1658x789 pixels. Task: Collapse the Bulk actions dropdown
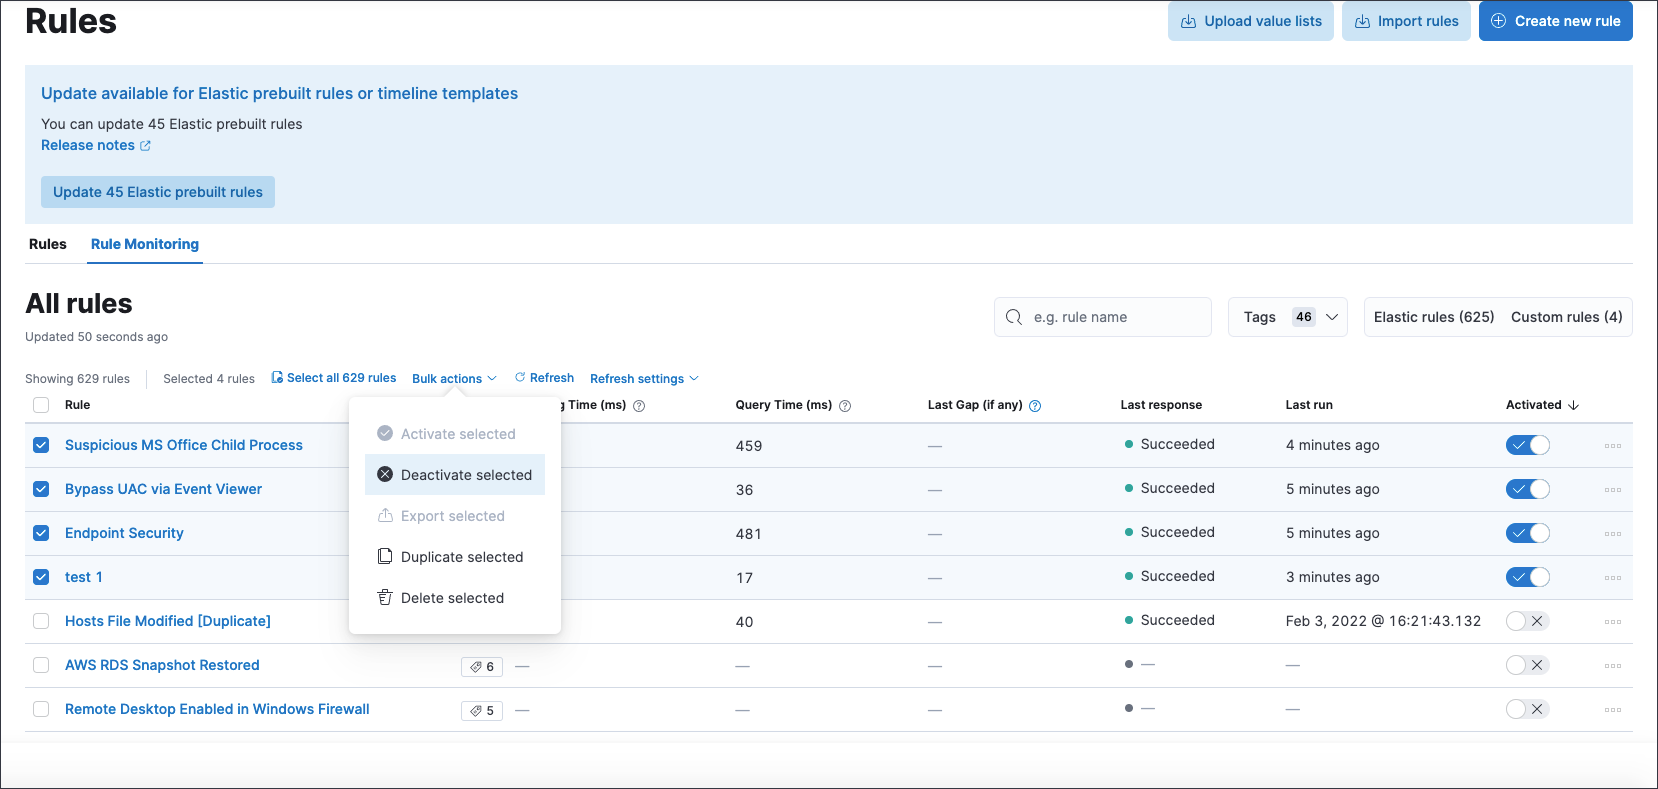[454, 379]
